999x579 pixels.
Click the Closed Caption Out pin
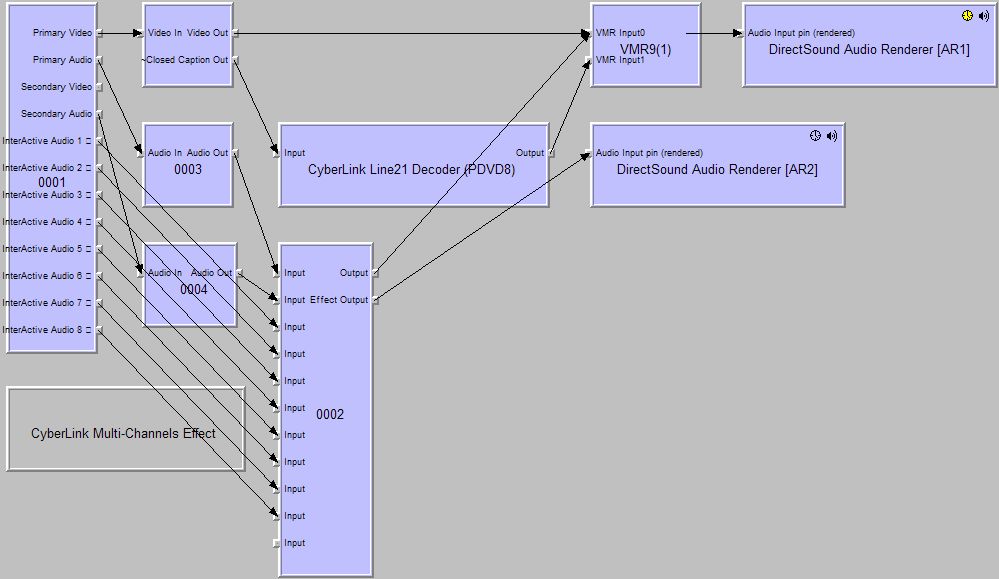235,60
